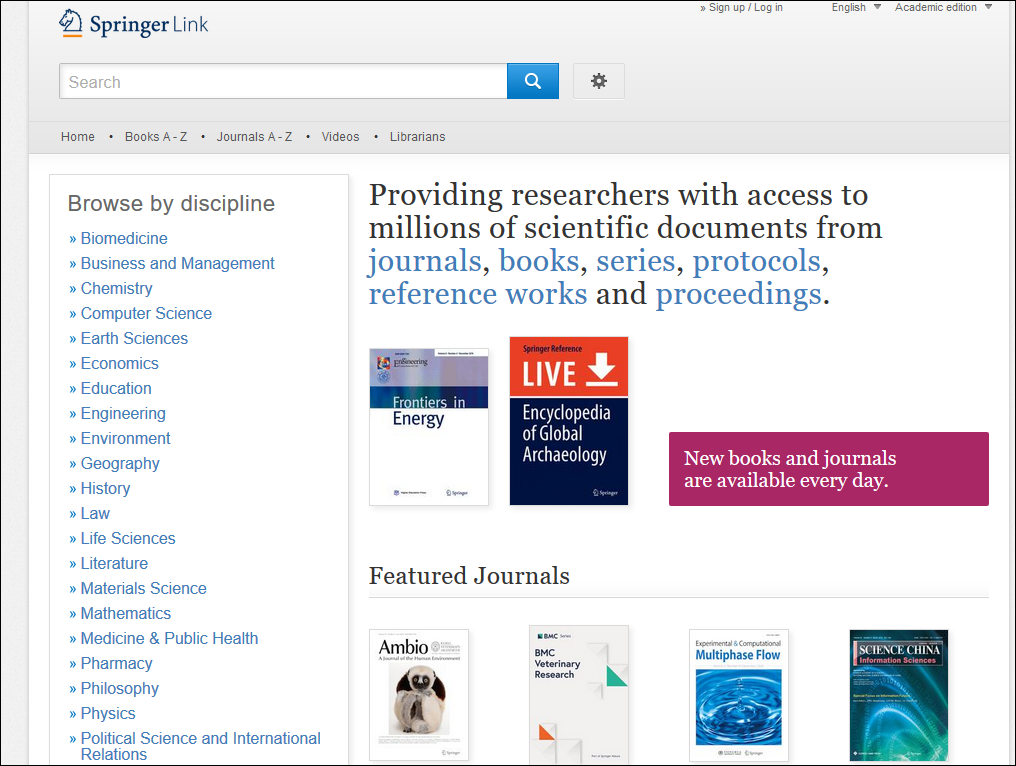Go to the Home menu item

click(x=78, y=137)
